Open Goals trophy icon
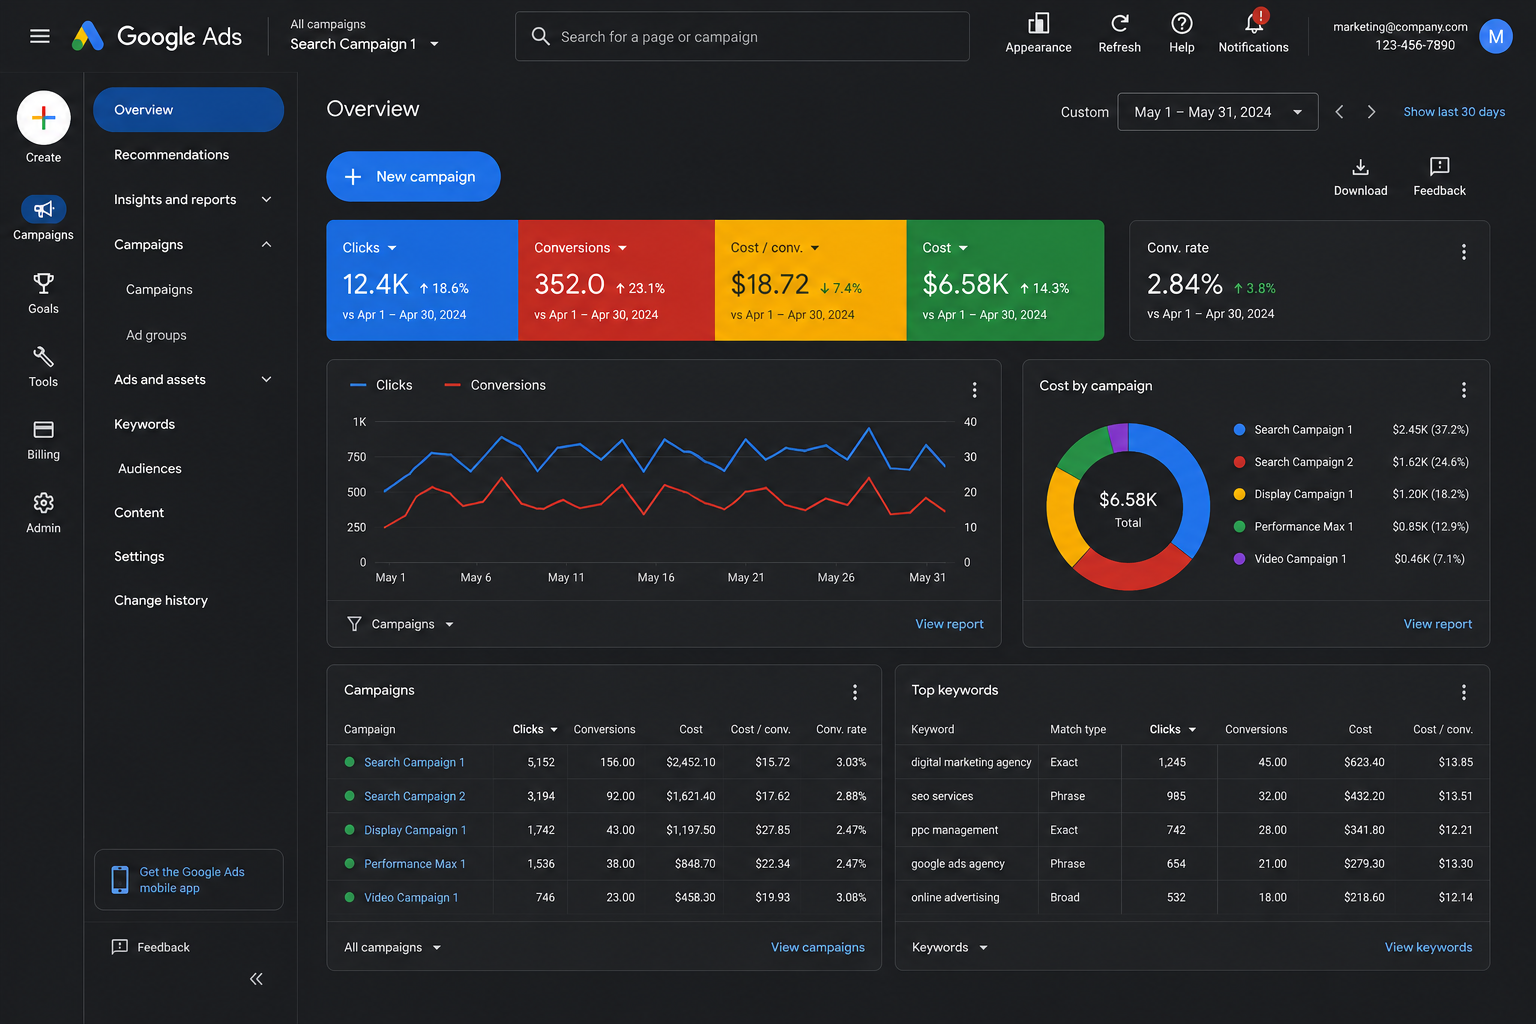This screenshot has height=1024, width=1536. pyautogui.click(x=43, y=283)
